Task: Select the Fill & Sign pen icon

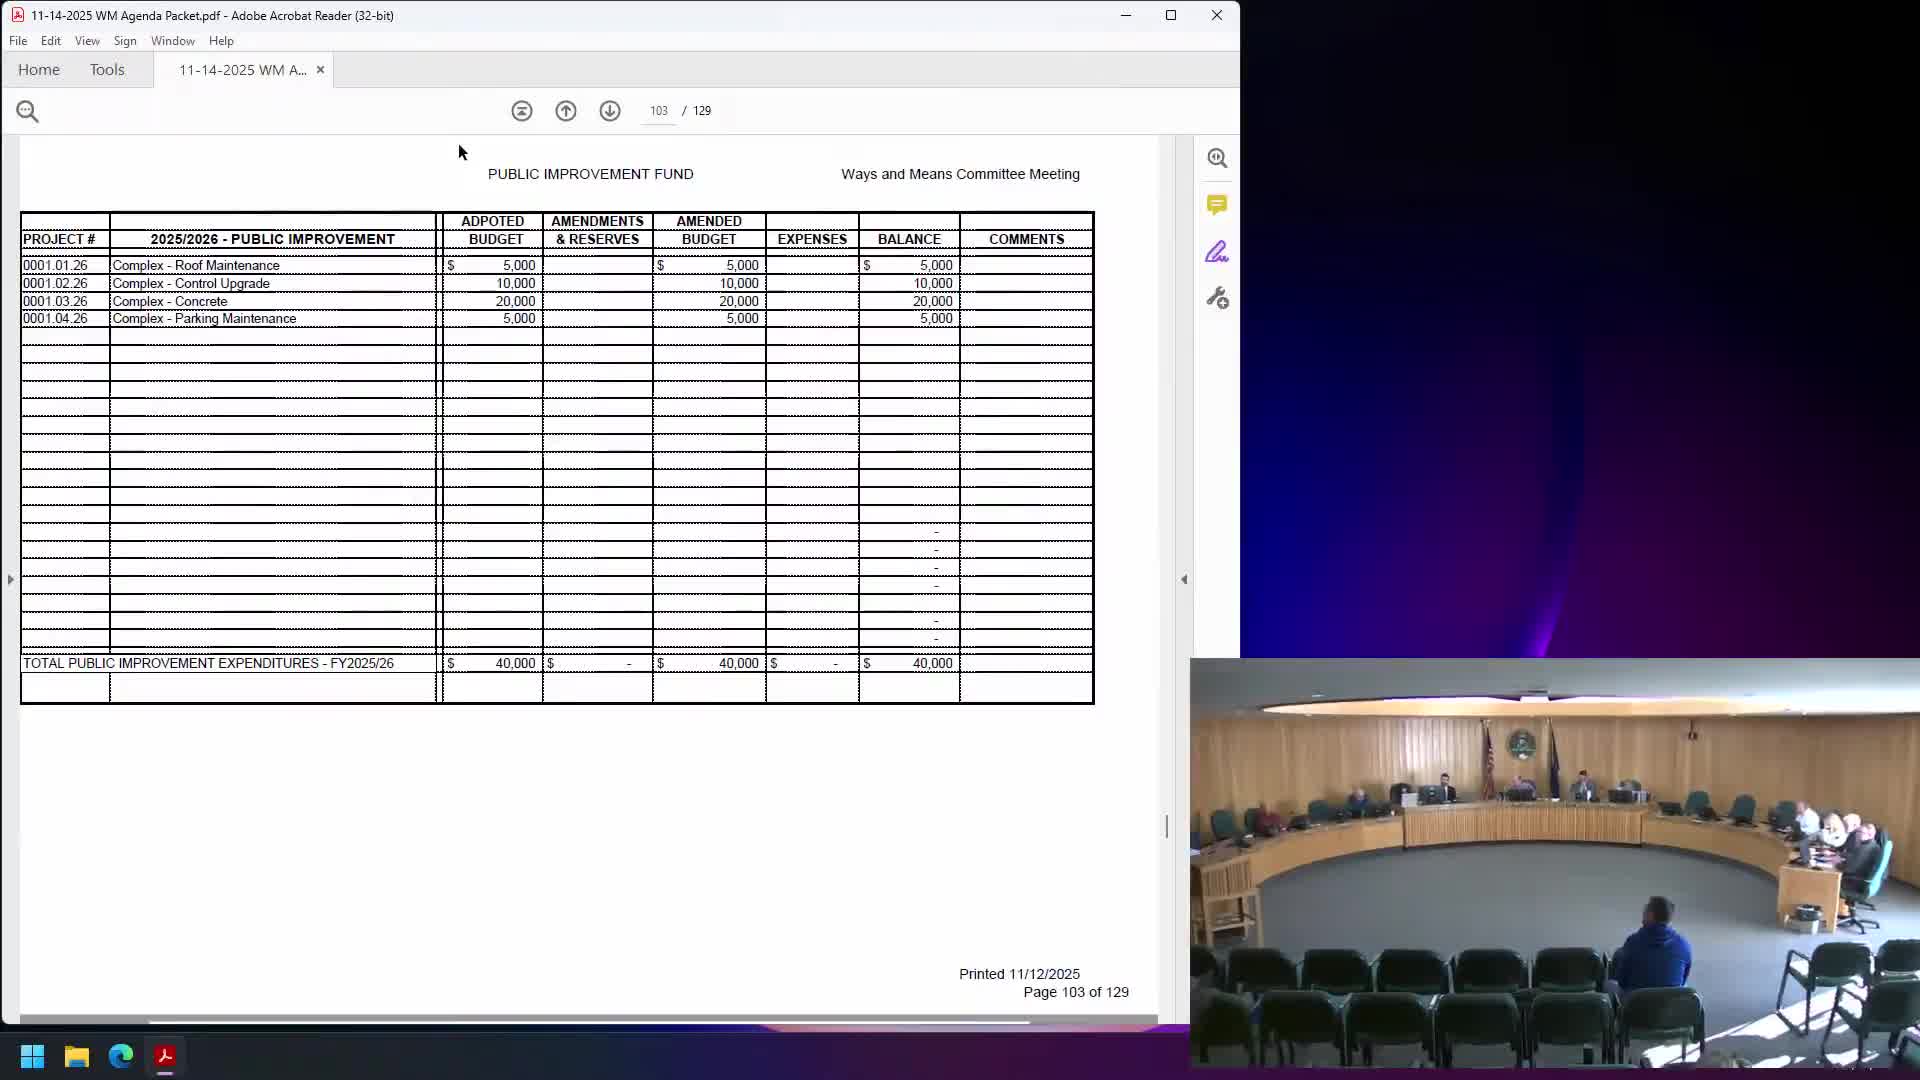Action: [x=1217, y=252]
